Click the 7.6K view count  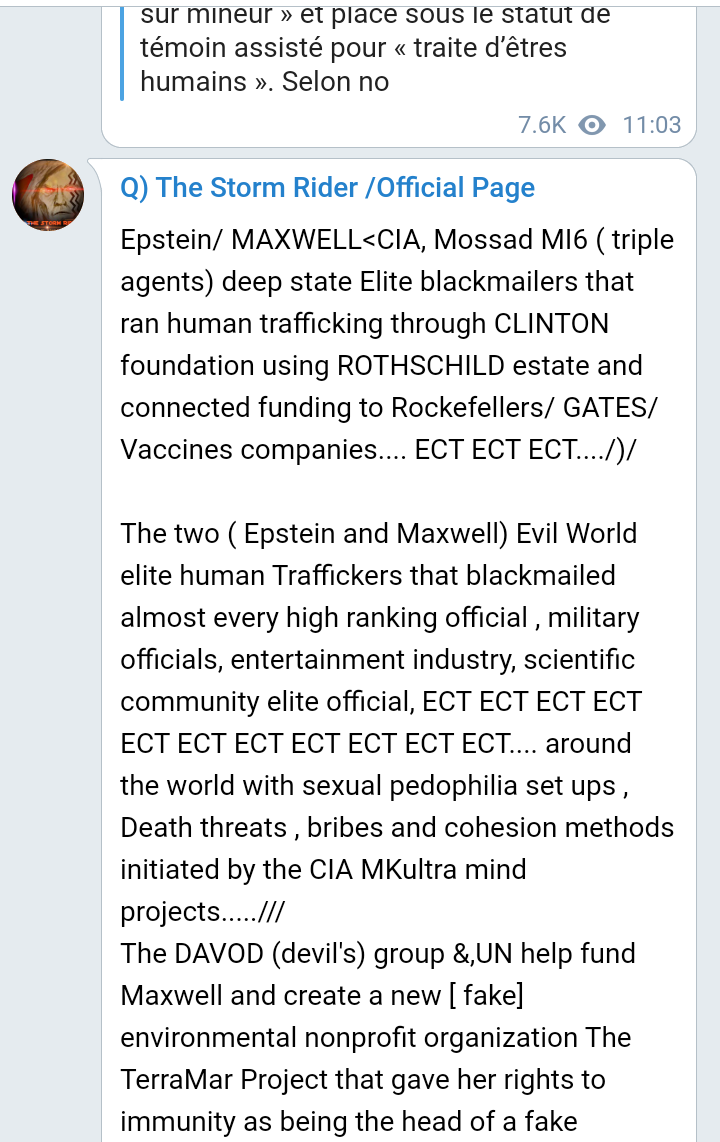[x=542, y=125]
